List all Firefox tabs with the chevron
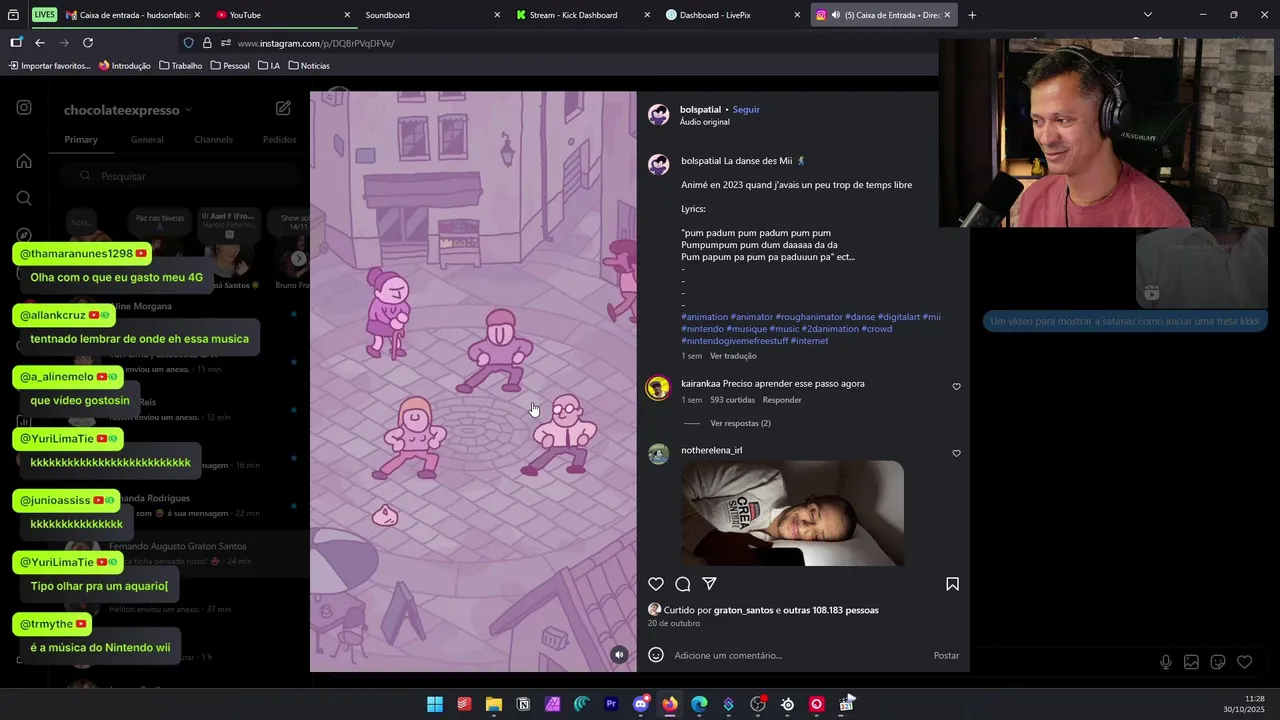 [1147, 15]
